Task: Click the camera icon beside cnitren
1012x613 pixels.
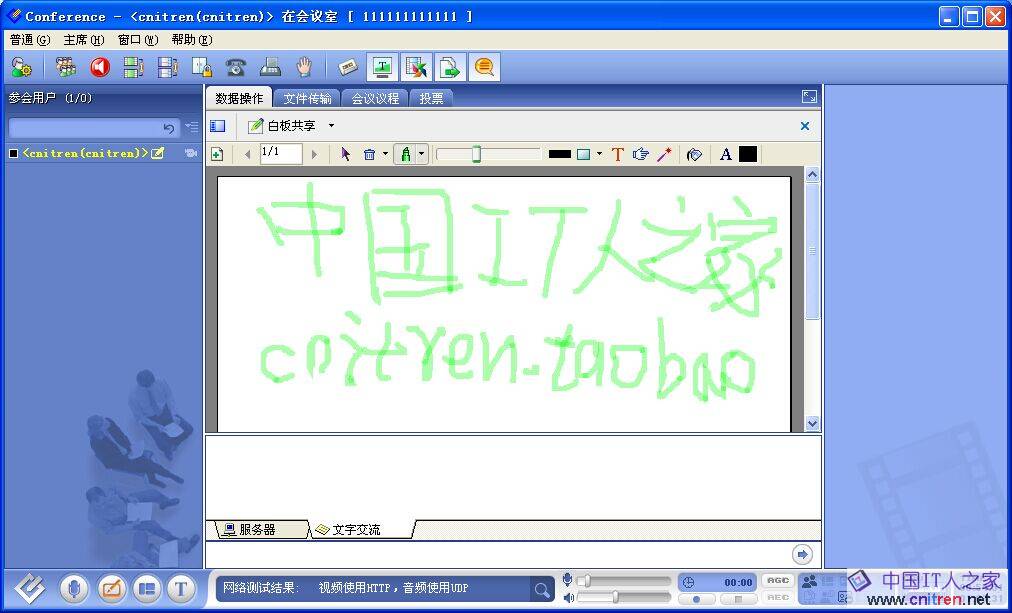Action: click(190, 153)
